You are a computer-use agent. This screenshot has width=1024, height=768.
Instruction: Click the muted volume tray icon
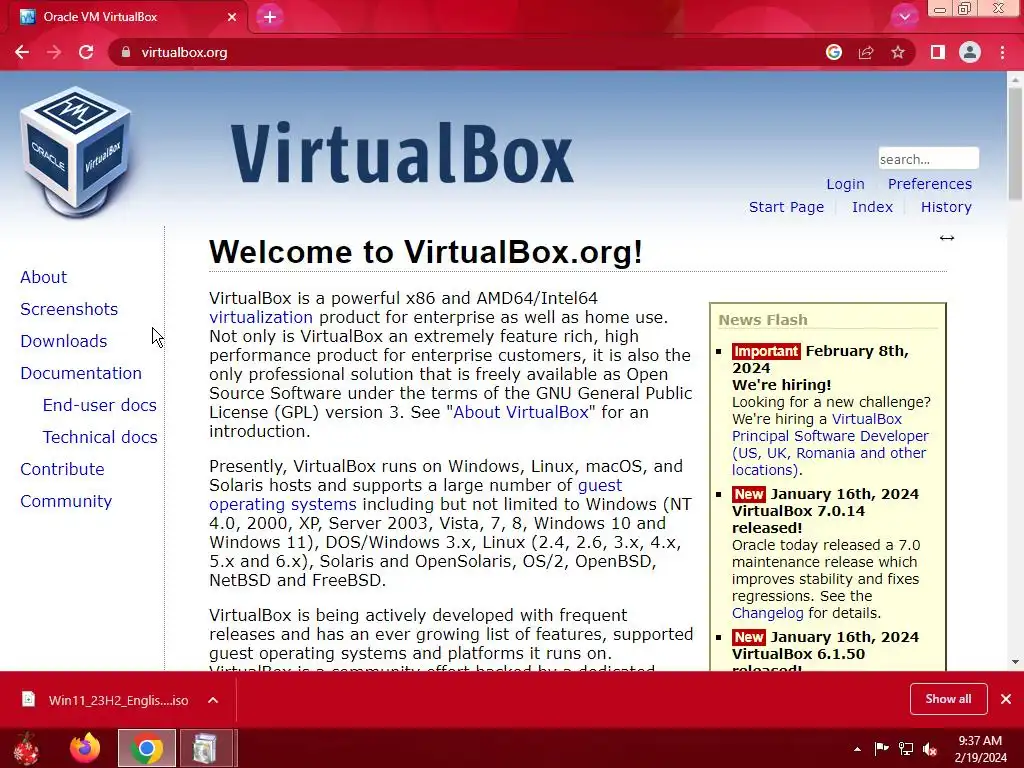(x=930, y=749)
